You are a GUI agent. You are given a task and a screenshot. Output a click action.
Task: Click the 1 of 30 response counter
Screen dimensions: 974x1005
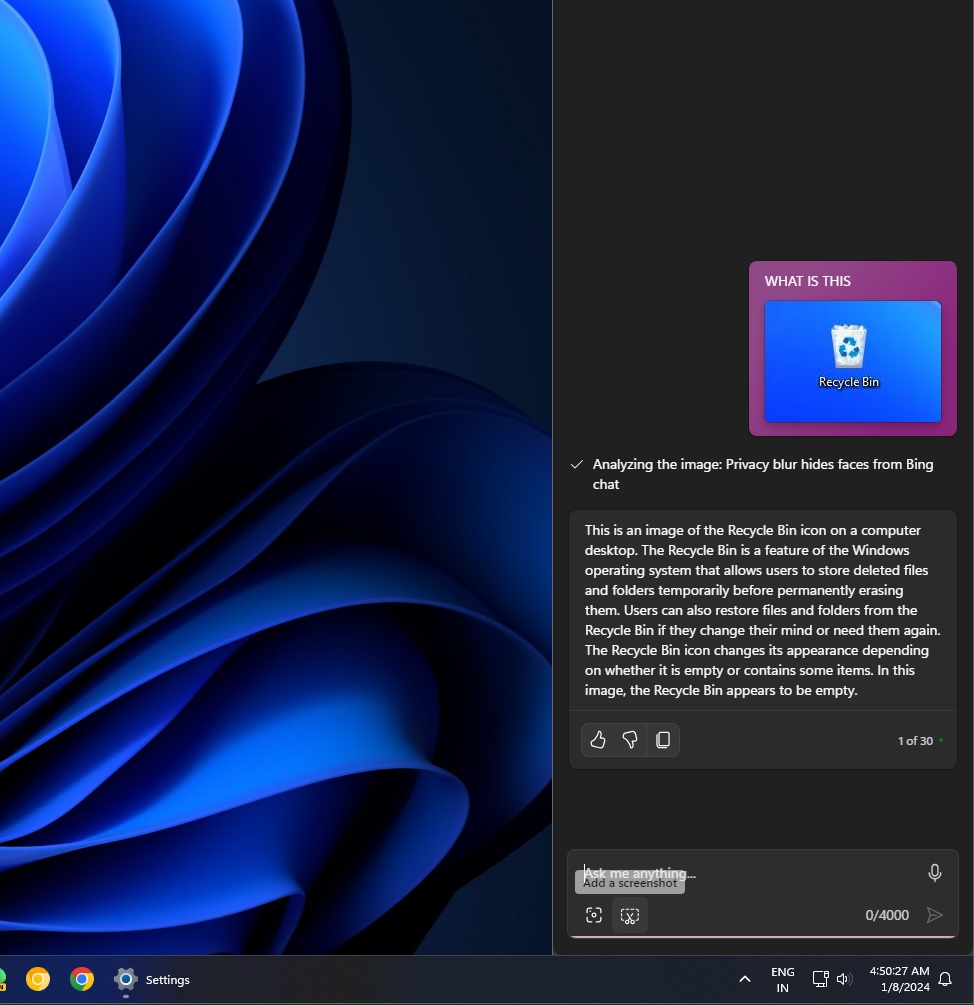click(913, 740)
